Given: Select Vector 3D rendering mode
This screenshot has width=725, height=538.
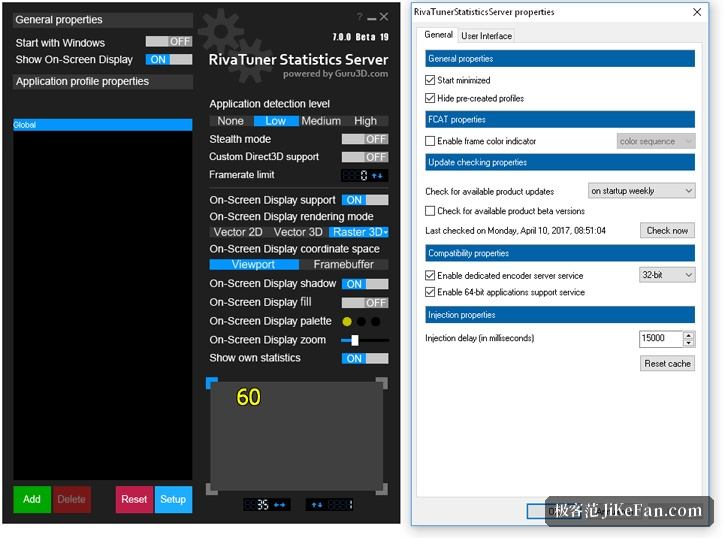Looking at the screenshot, I should 298,232.
